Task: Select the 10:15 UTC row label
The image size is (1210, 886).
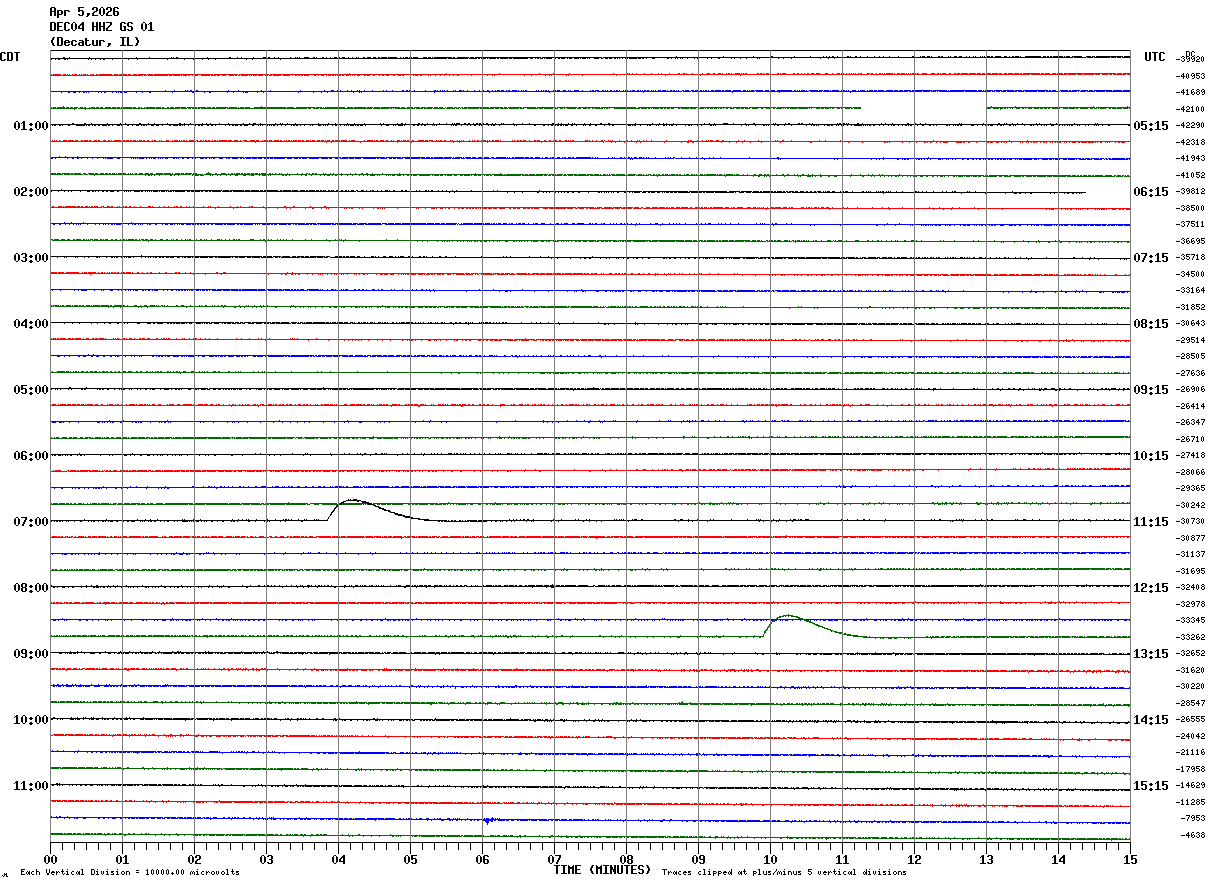Action: [x=1151, y=456]
